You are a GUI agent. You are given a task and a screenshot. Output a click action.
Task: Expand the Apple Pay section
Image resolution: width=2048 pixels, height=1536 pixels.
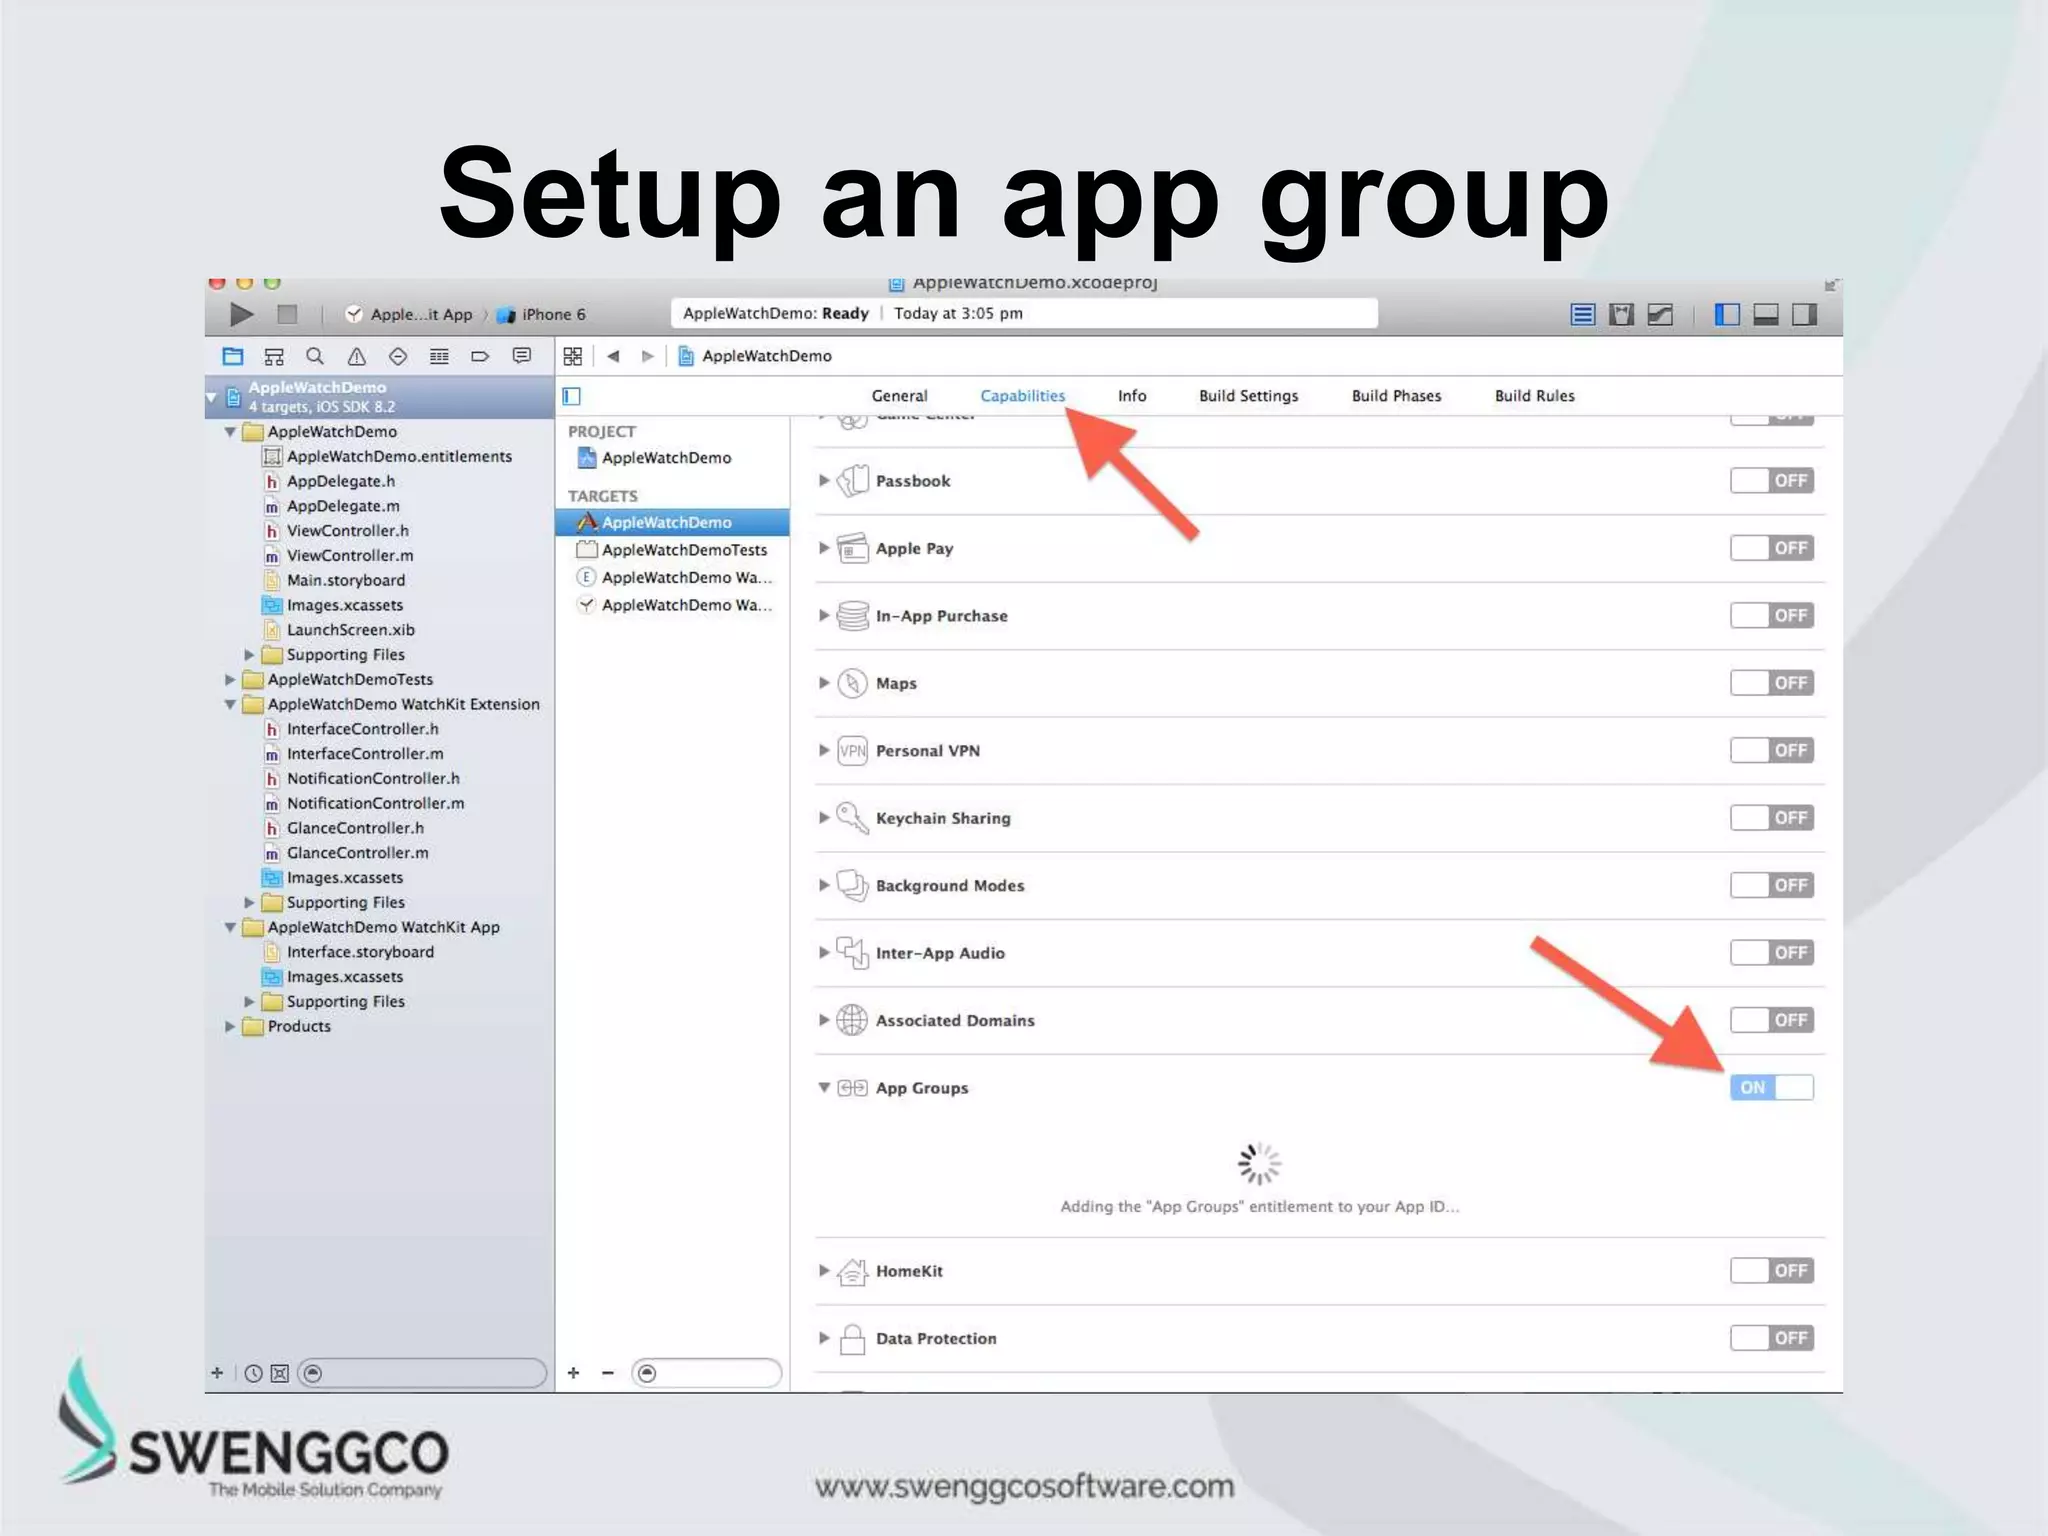tap(824, 548)
